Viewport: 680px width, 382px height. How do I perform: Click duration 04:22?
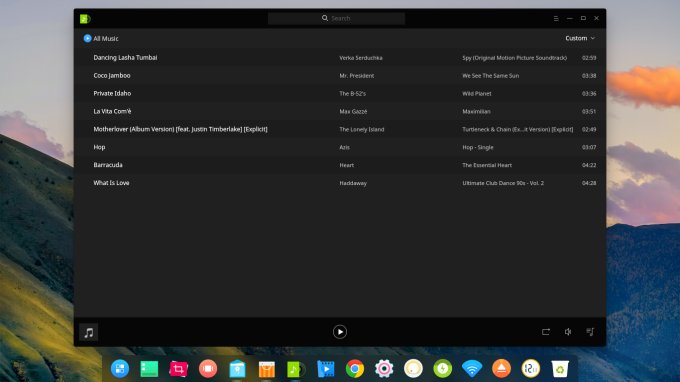click(x=589, y=165)
